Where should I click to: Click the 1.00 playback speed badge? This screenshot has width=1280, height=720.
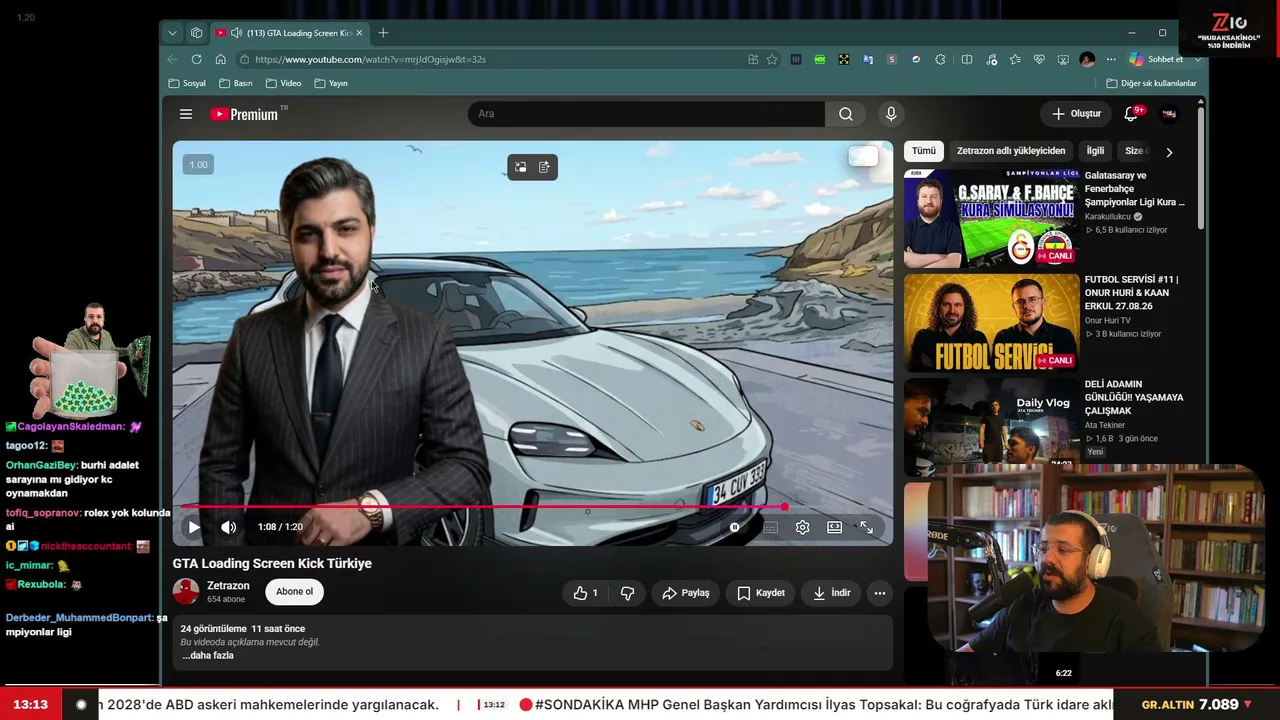click(x=199, y=165)
